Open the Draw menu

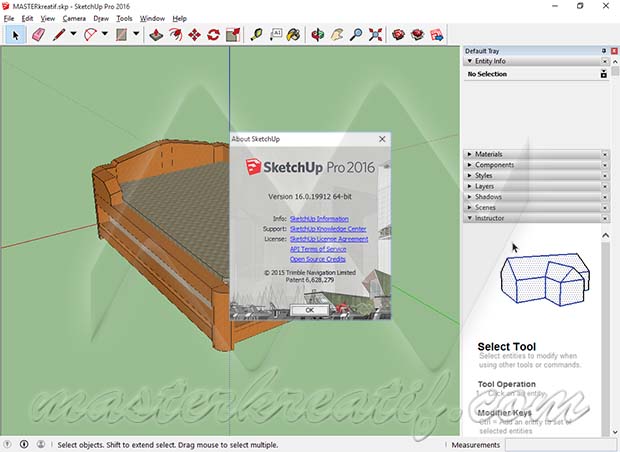[101, 19]
